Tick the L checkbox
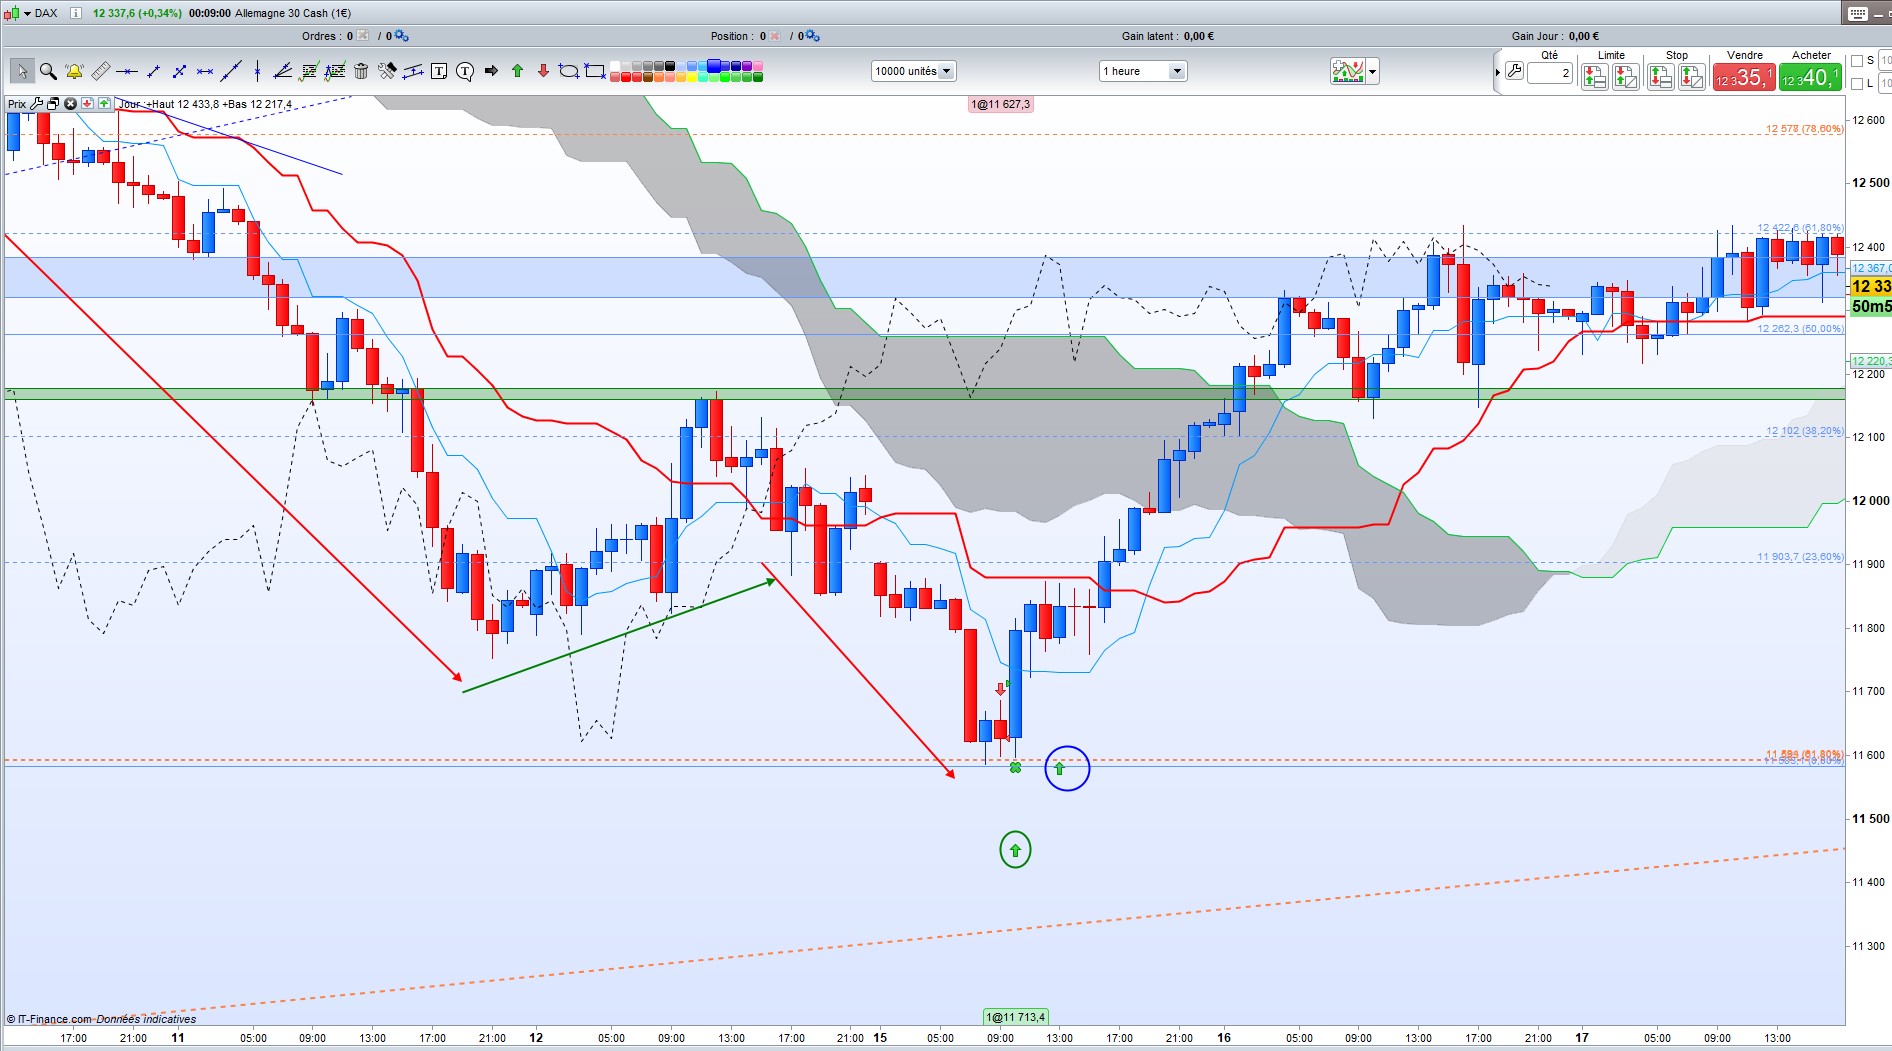Screen dimensions: 1892x1051 point(1857,84)
